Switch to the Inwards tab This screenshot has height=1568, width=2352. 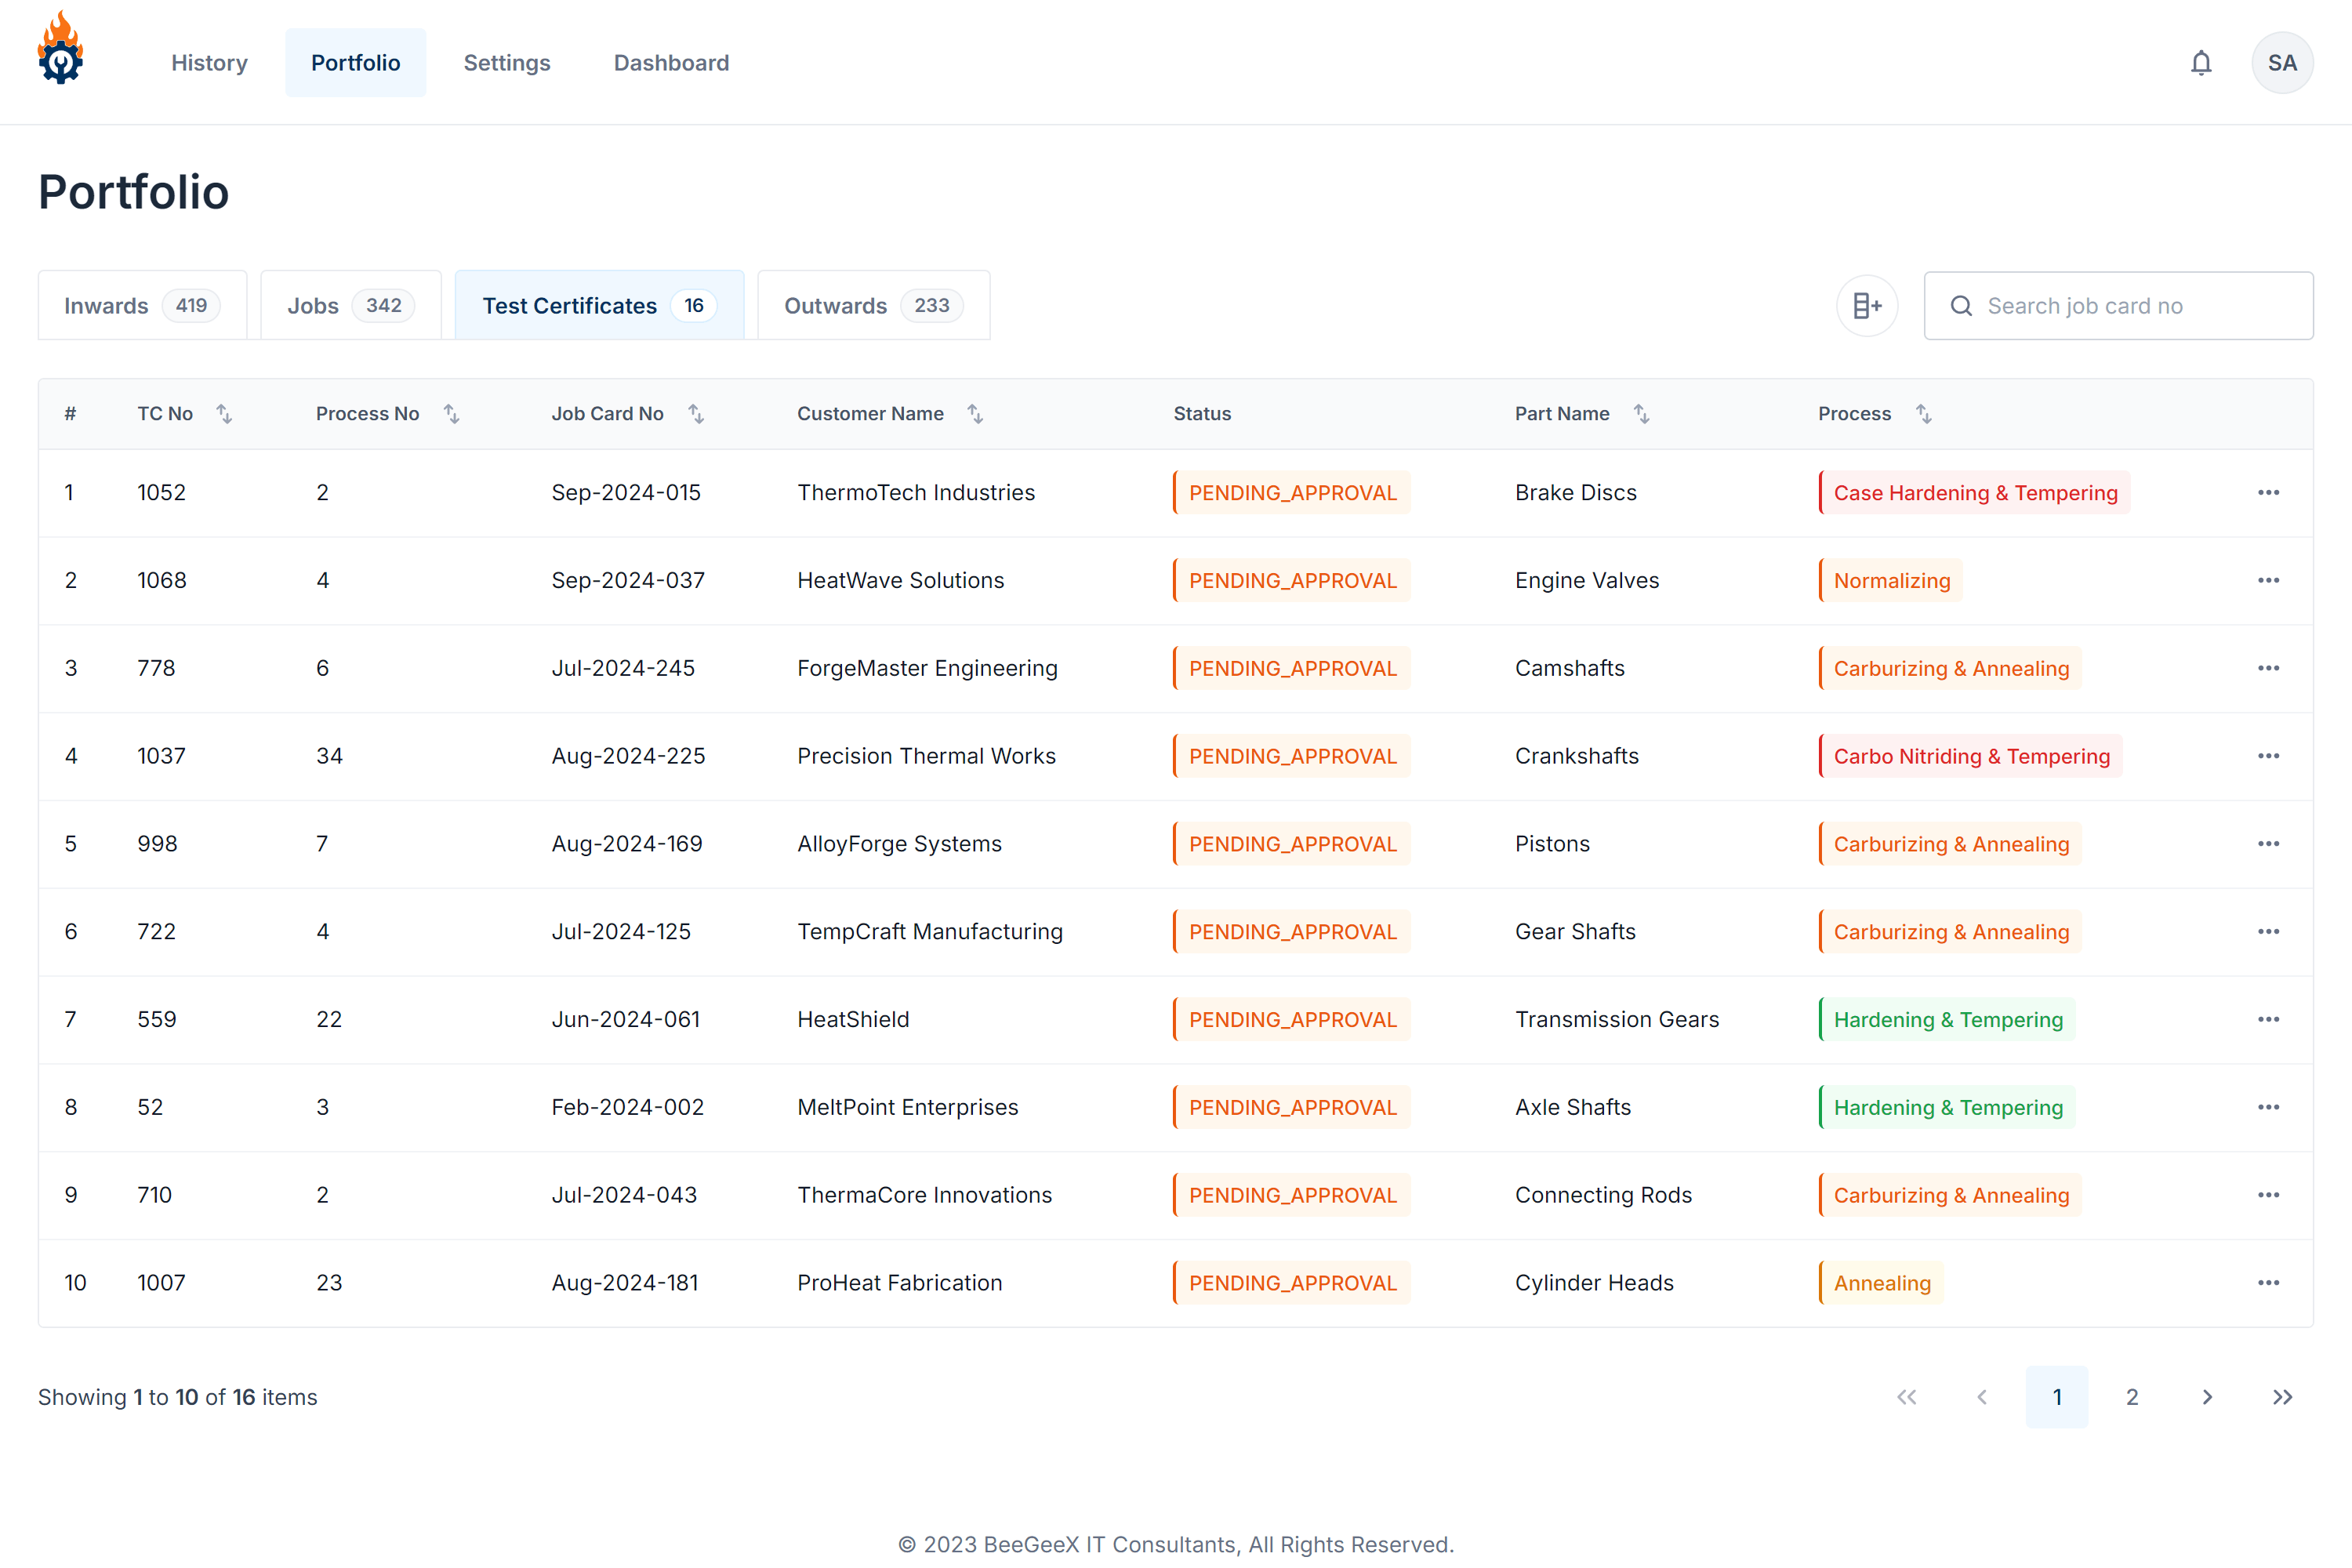tap(142, 306)
